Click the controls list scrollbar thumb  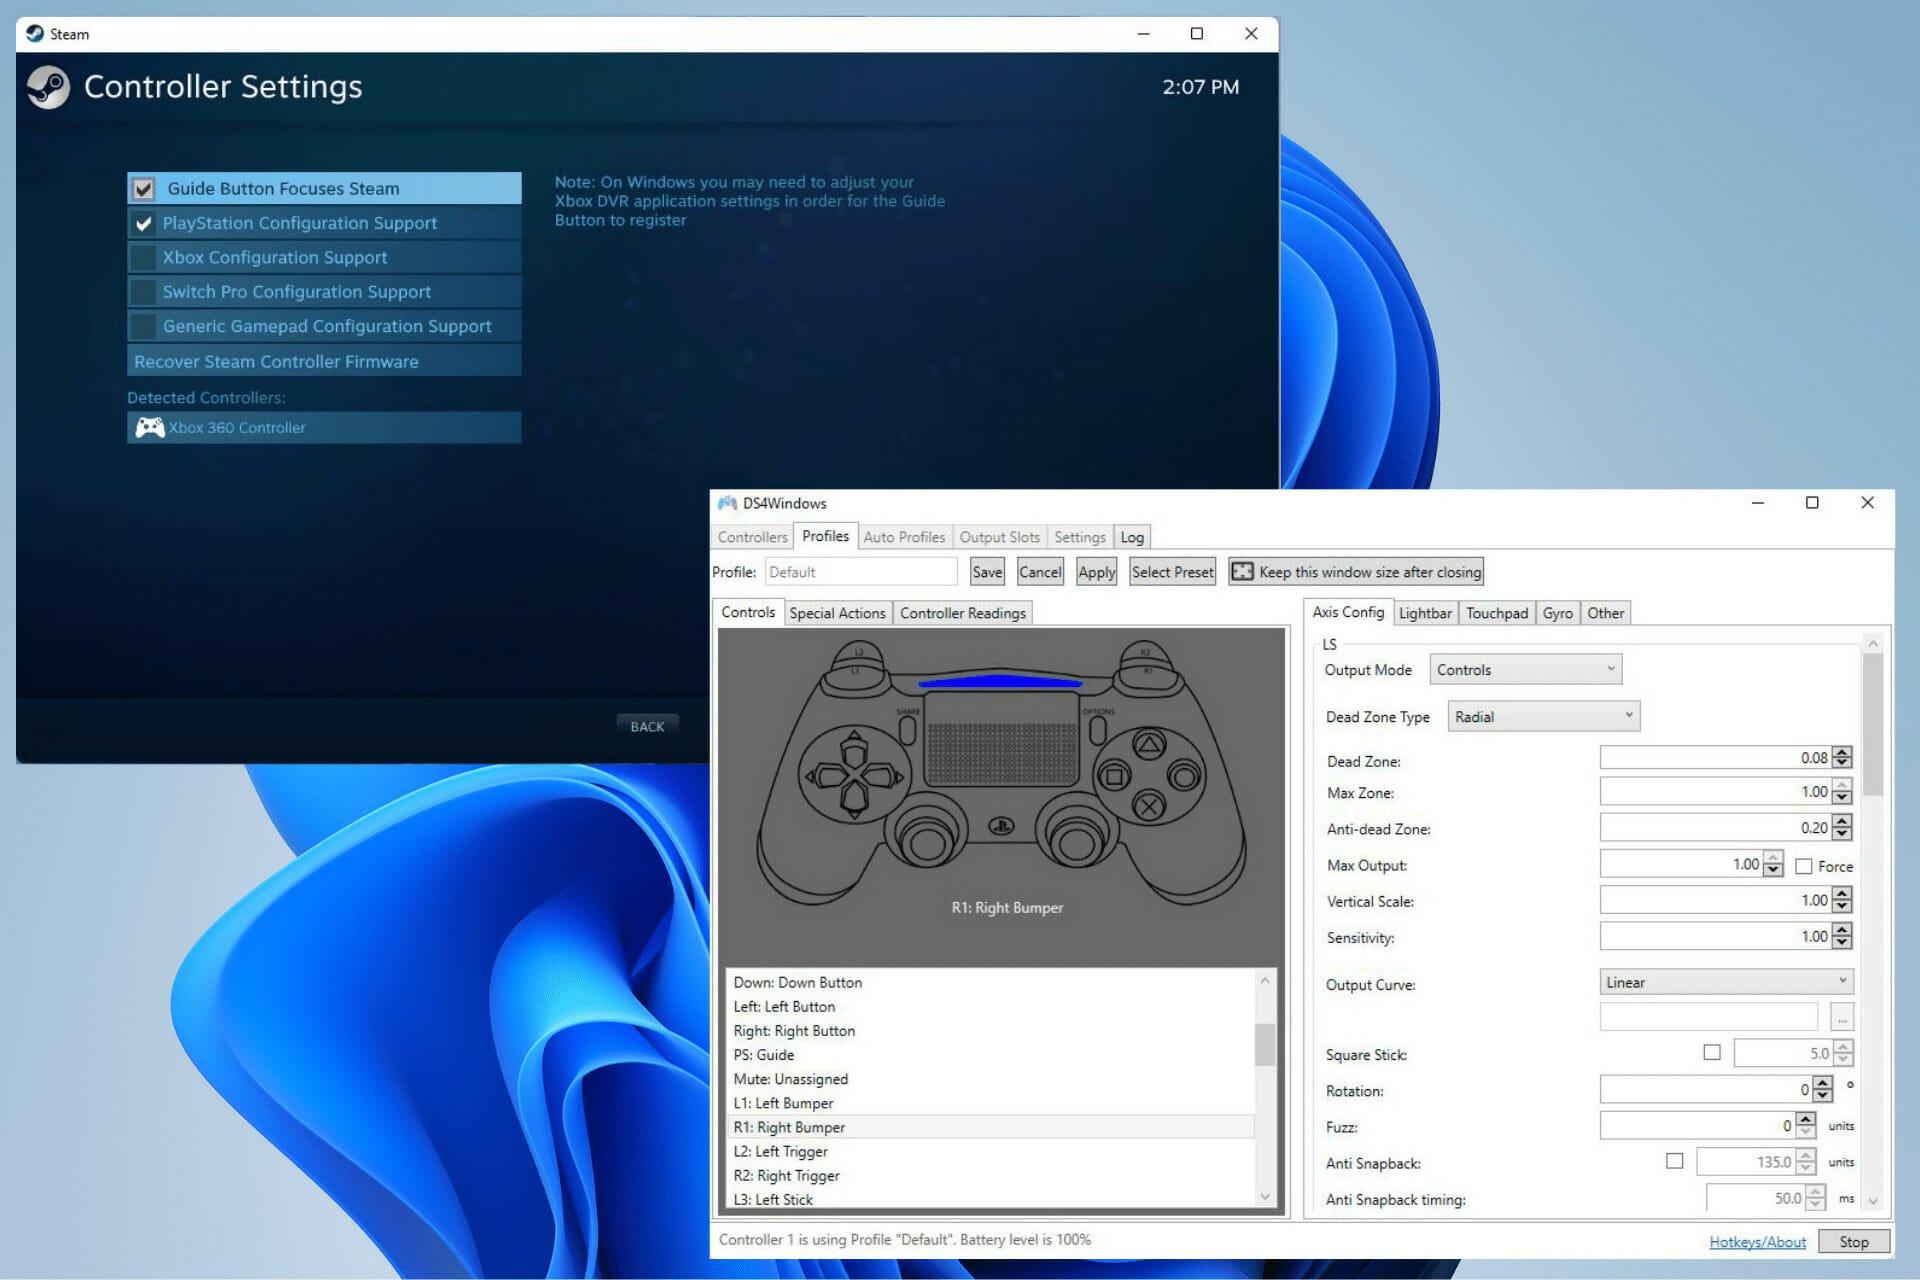tap(1264, 1044)
